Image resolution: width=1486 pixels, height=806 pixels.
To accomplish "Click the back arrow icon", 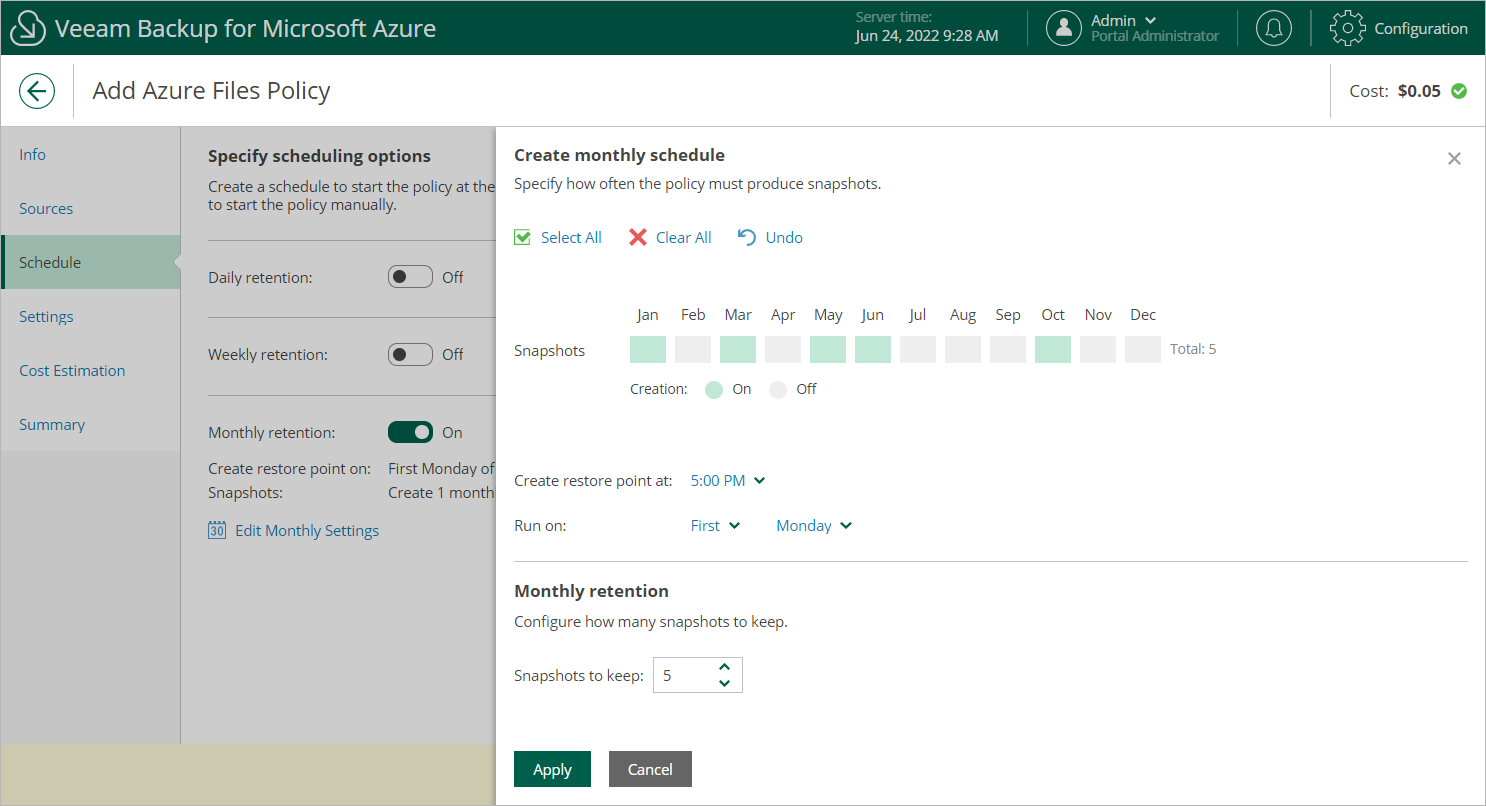I will [x=37, y=92].
